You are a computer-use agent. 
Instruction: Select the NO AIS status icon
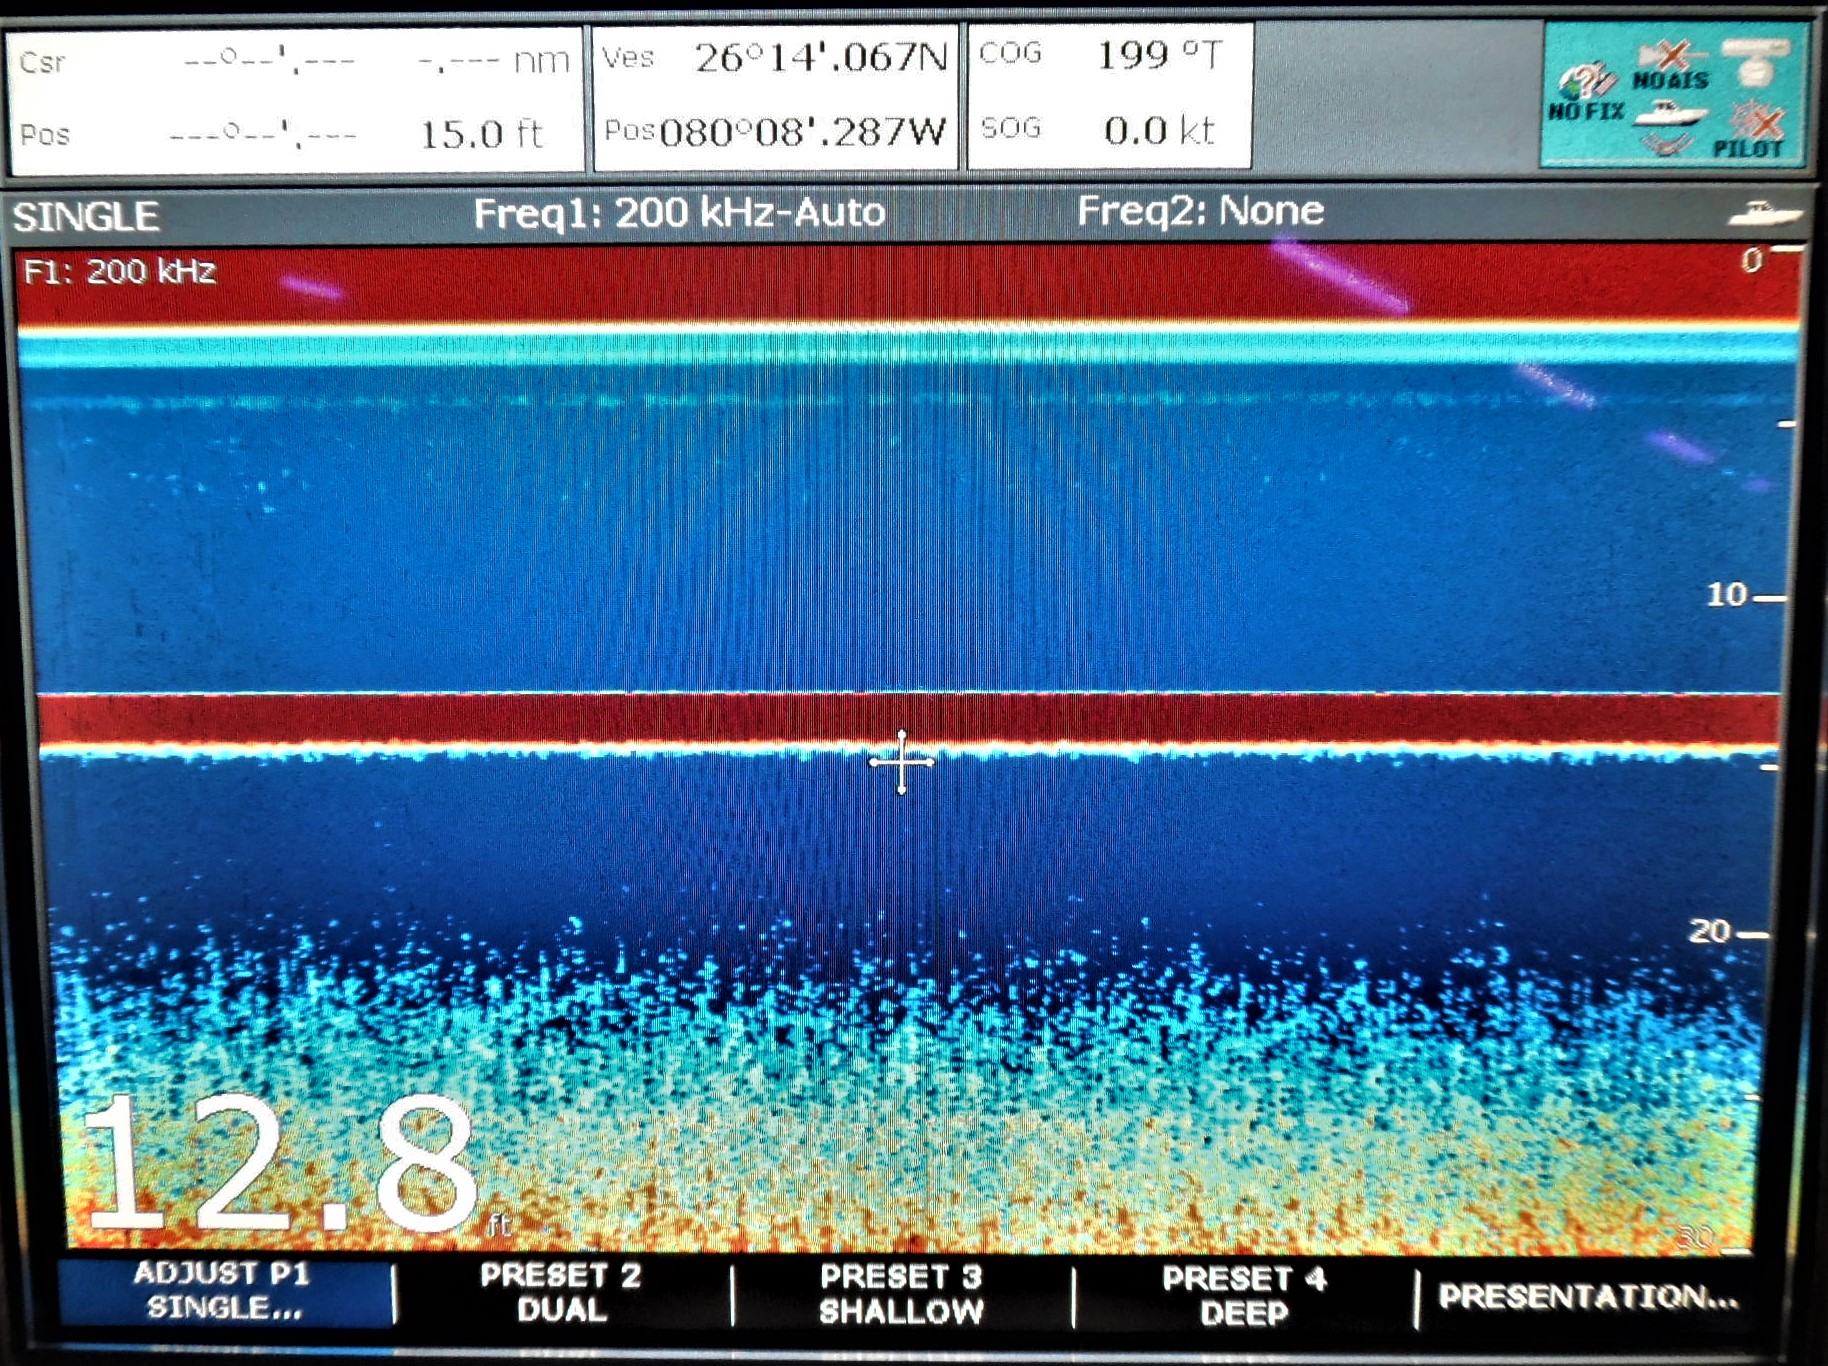(1670, 66)
